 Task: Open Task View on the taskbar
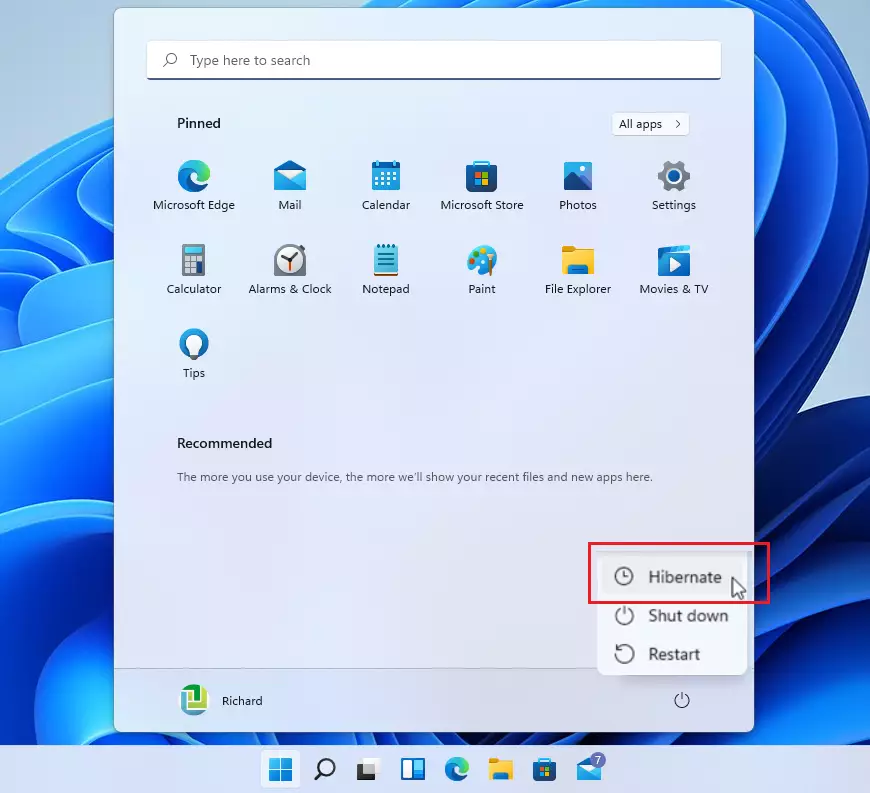(x=368, y=769)
